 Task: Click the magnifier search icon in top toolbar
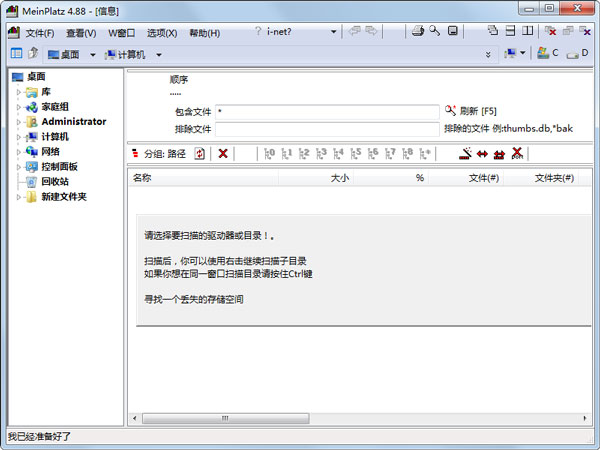pyautogui.click(x=435, y=31)
